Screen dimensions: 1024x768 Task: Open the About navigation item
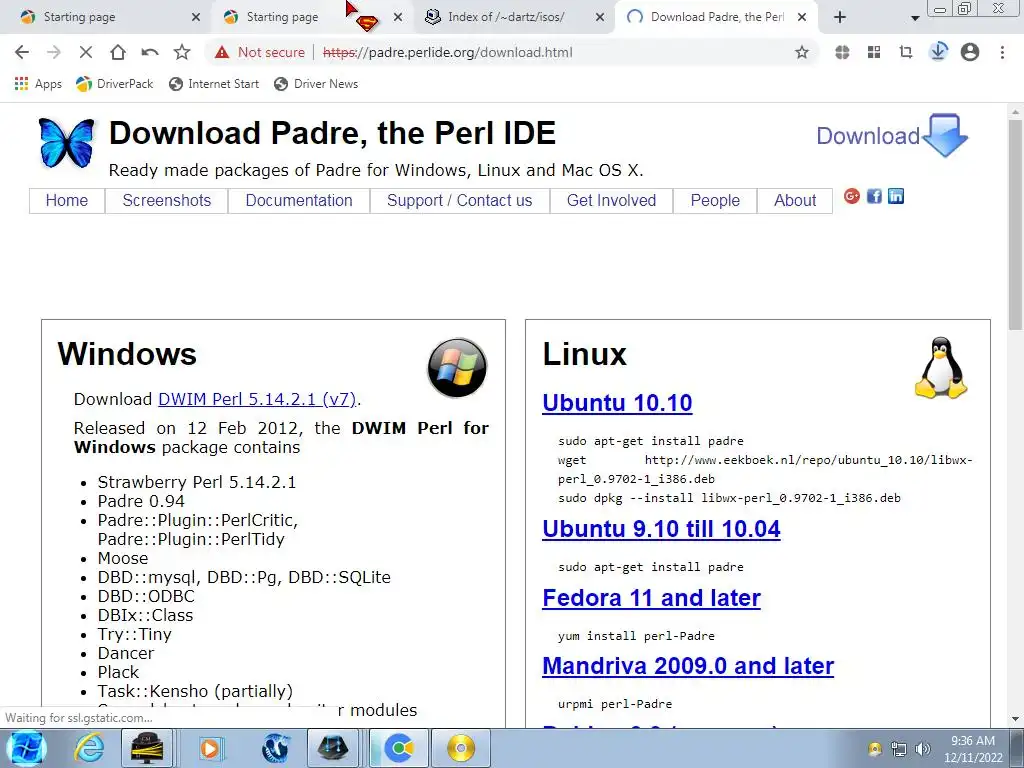[x=795, y=200]
